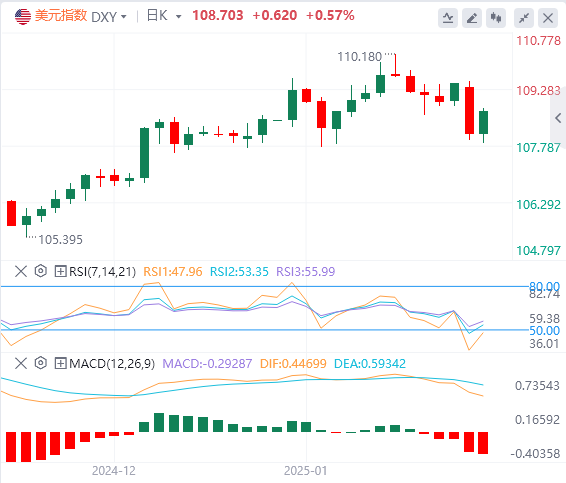Screen dimensions: 566x483
Task: Click the RSI(7,14,21) indicator label
Action: click(x=103, y=271)
